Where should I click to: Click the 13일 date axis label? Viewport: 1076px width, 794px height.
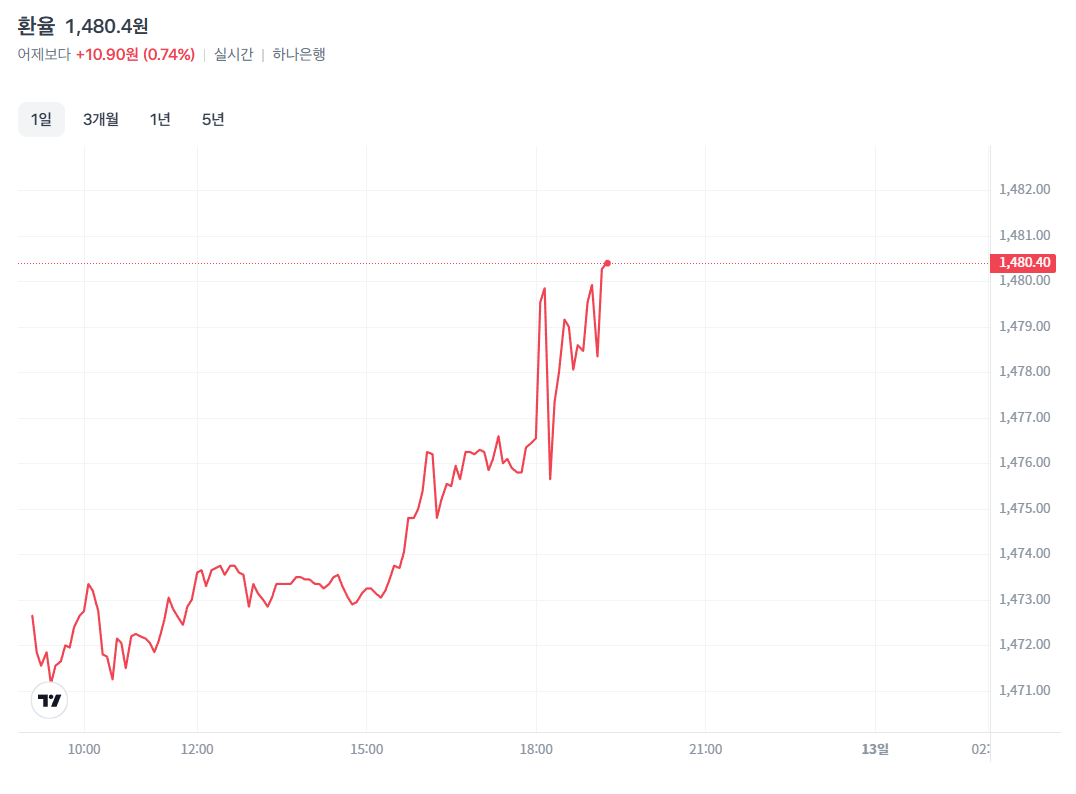click(x=876, y=749)
